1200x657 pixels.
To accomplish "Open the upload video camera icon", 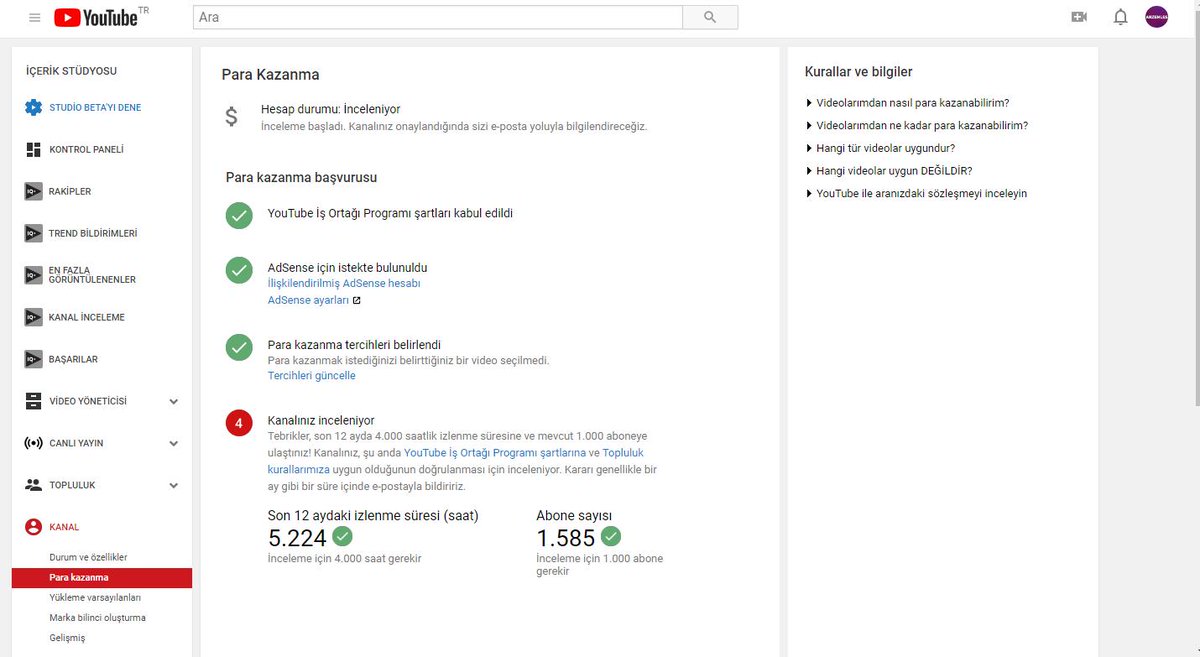I will (1078, 17).
